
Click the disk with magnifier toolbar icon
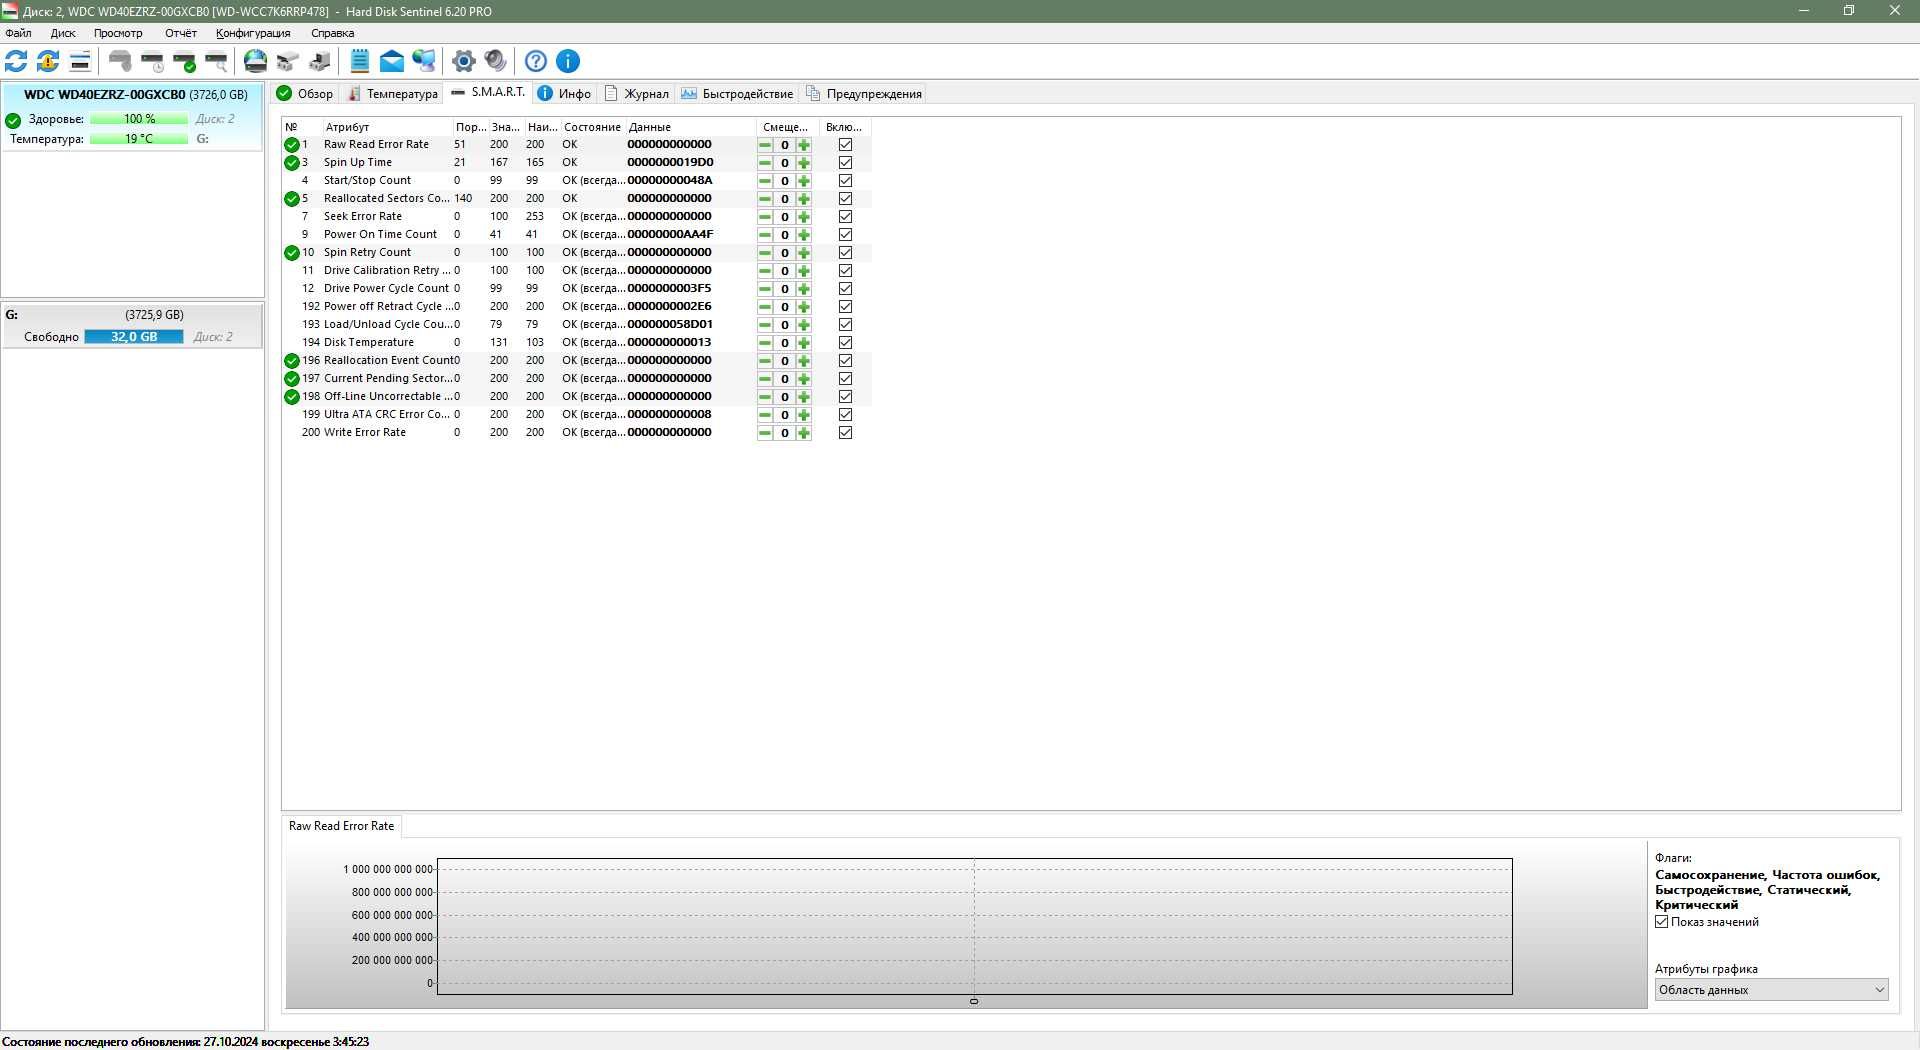pos(216,61)
